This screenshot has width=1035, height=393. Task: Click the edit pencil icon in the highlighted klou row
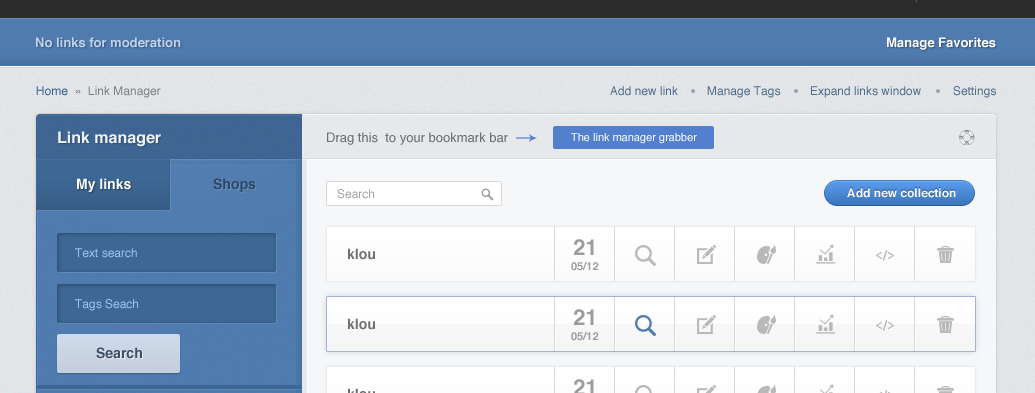click(x=706, y=324)
